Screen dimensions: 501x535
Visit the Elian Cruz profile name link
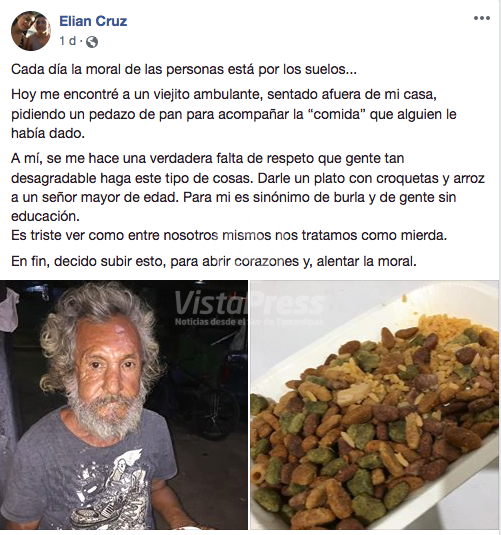[93, 21]
